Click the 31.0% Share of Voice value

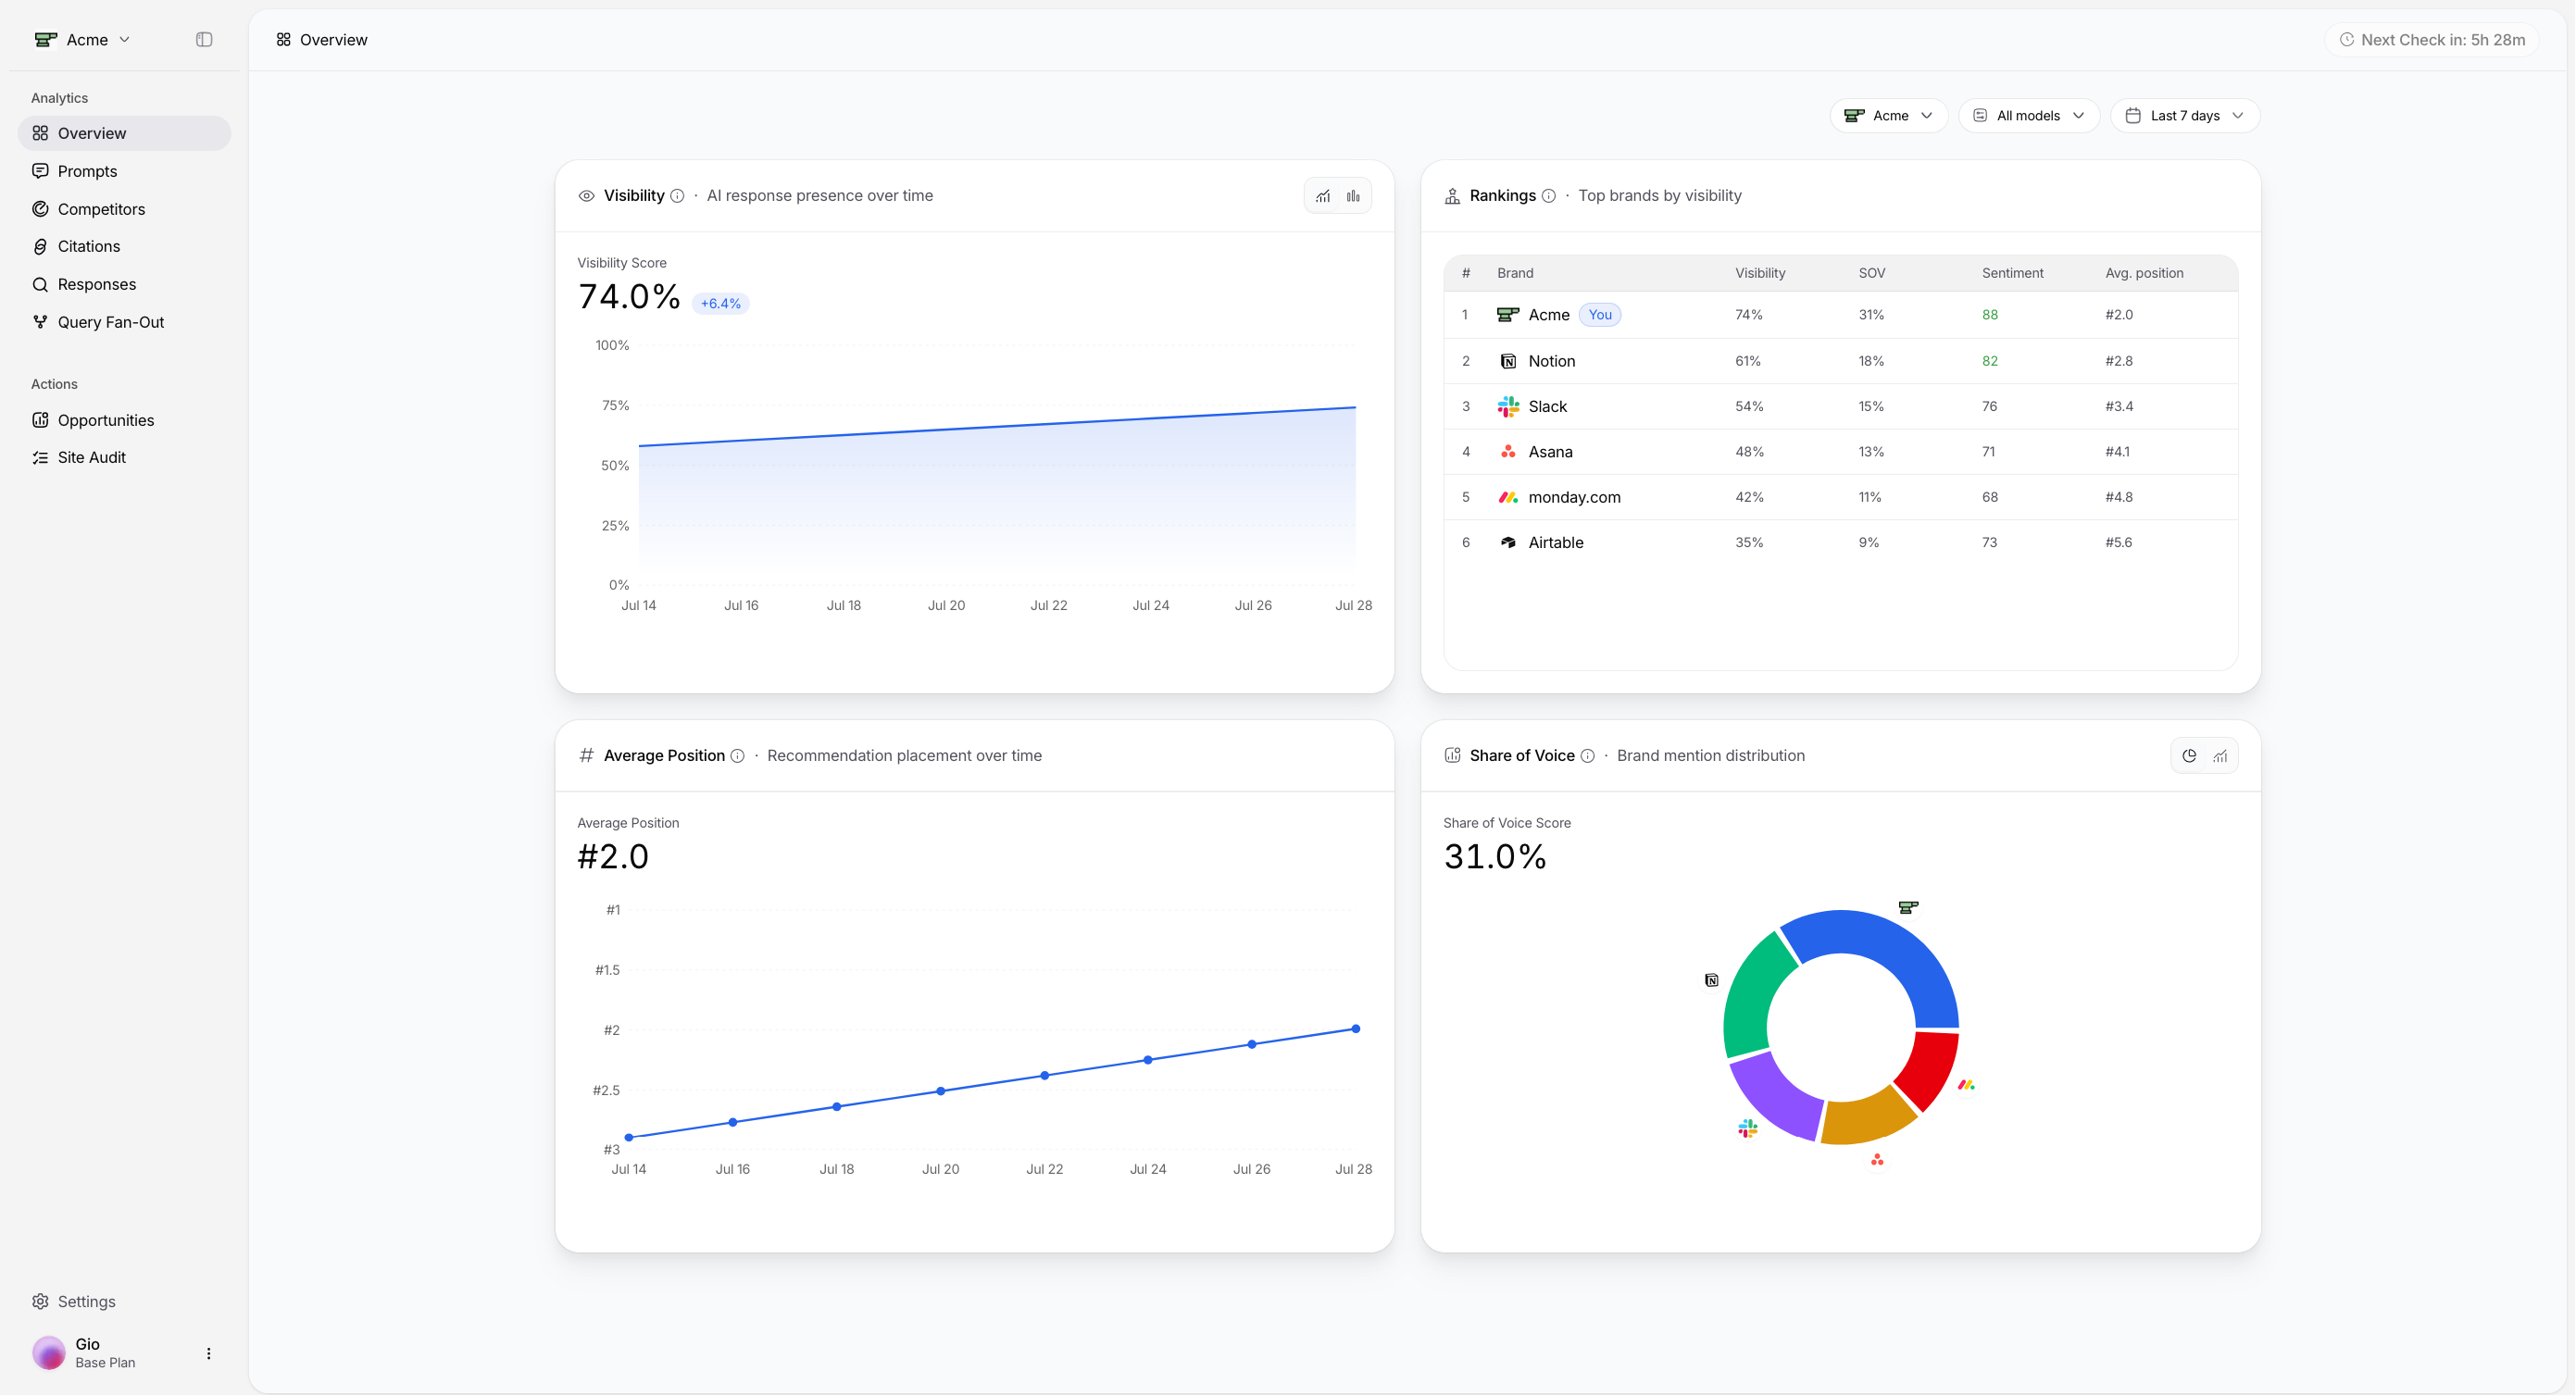click(1495, 857)
